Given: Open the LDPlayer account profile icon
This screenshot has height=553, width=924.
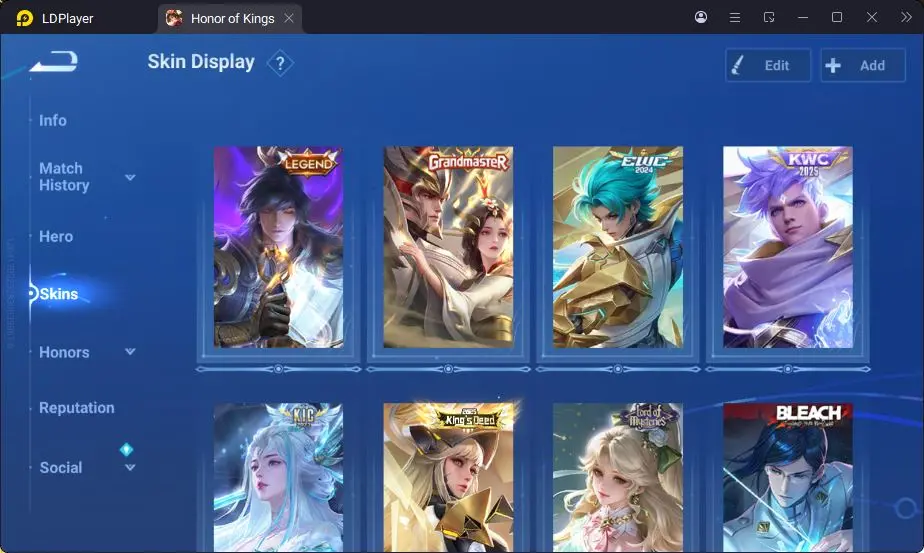Looking at the screenshot, I should point(701,17).
